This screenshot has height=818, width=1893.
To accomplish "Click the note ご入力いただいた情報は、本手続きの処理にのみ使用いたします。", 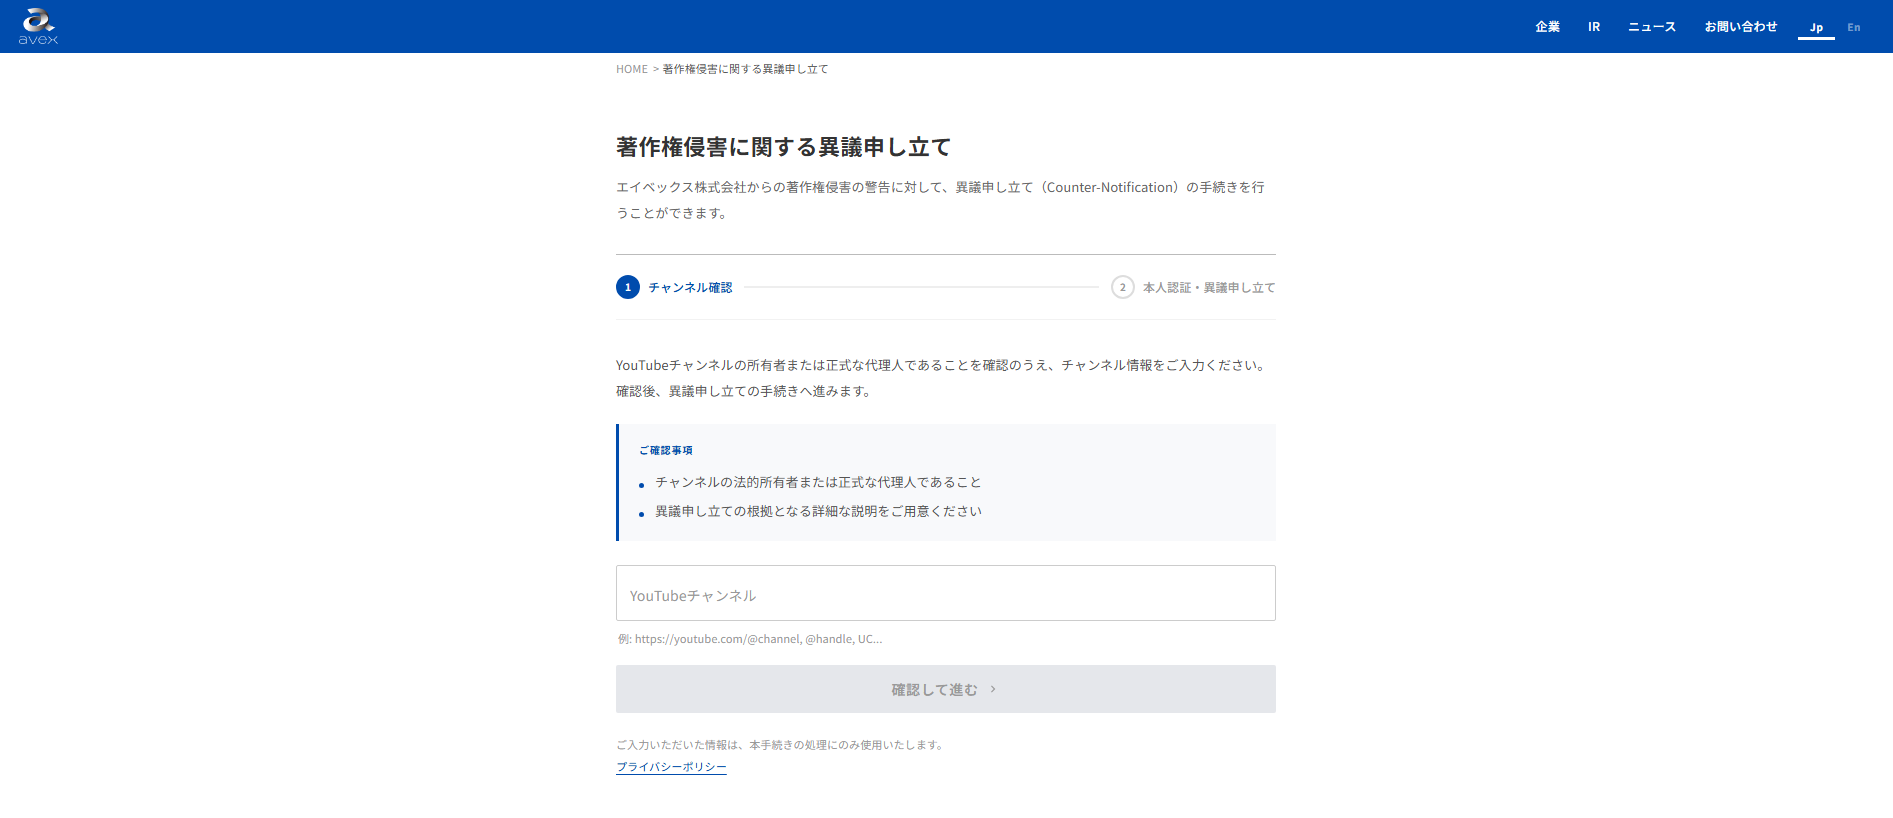I will click(x=781, y=745).
